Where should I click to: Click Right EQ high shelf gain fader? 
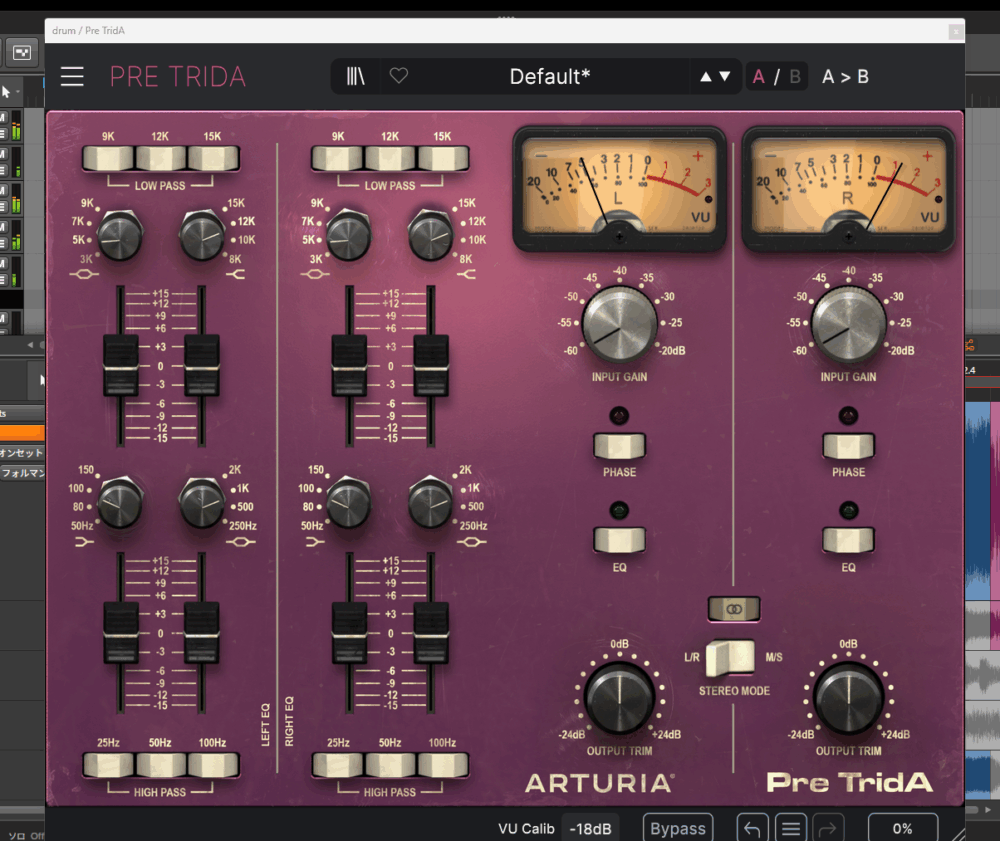(x=431, y=366)
